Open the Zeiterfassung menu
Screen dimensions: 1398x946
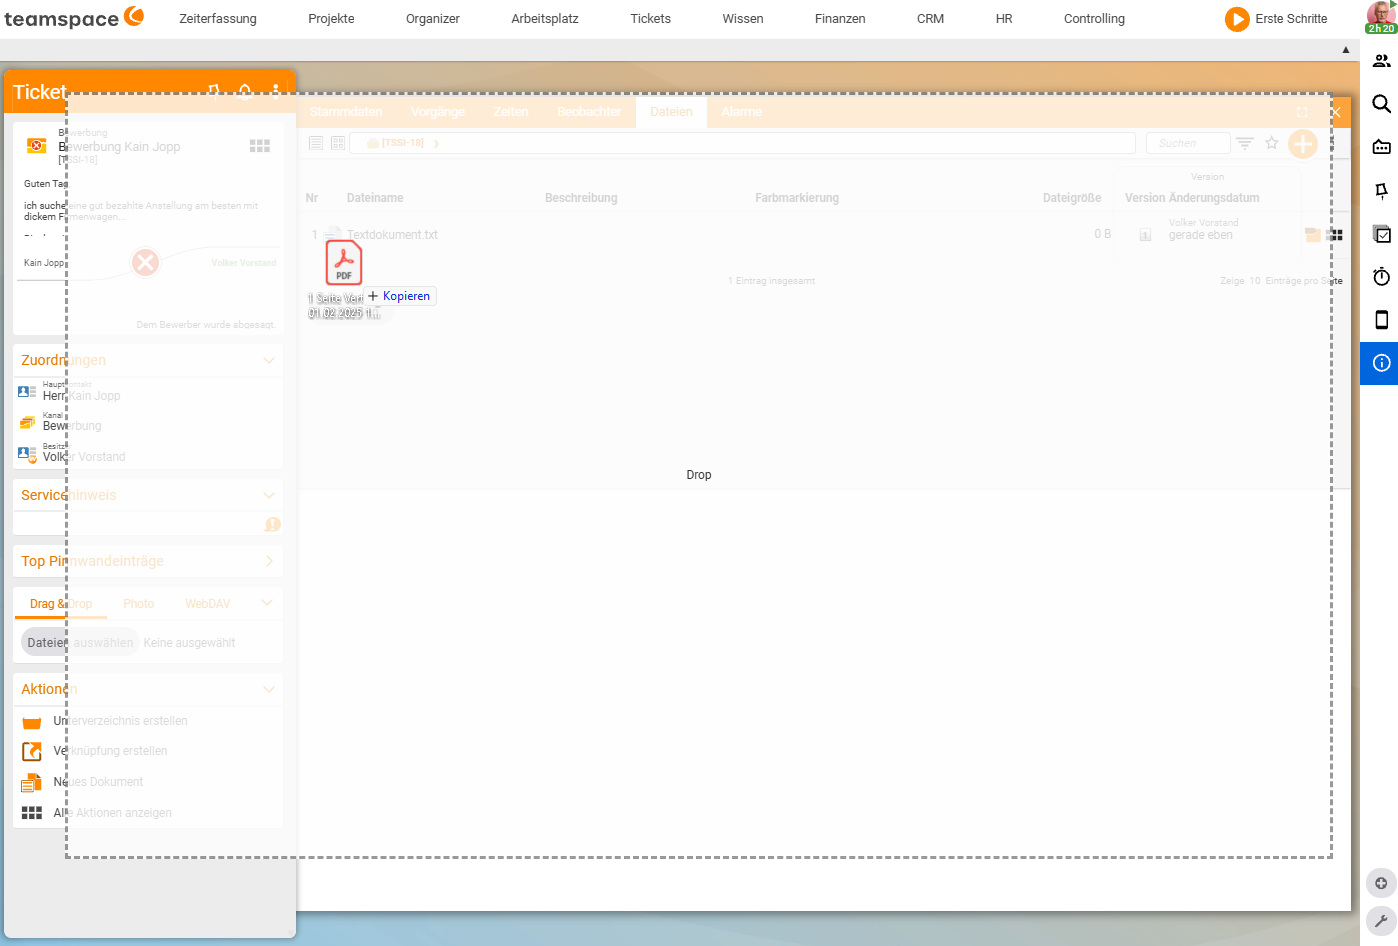[x=218, y=18]
